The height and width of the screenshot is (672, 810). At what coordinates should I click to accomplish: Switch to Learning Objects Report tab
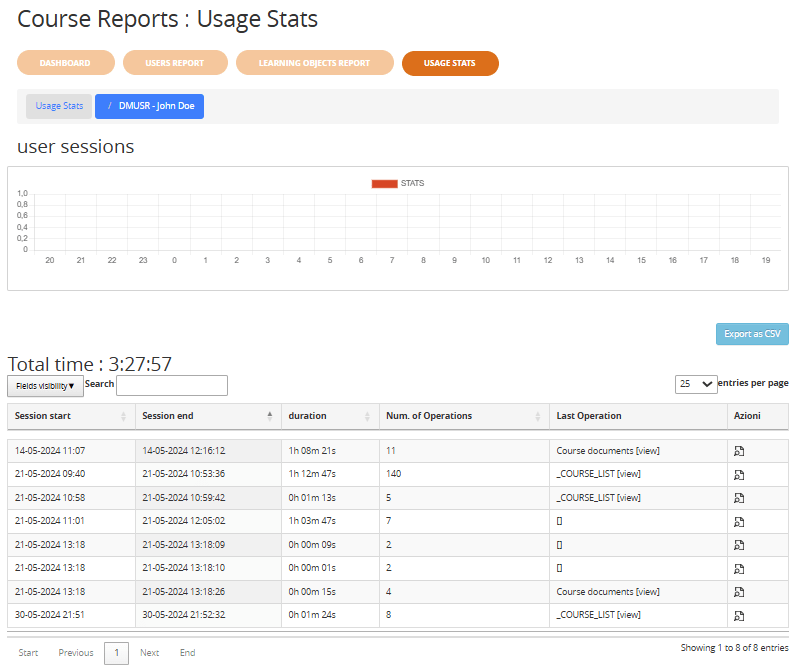pyautogui.click(x=314, y=63)
